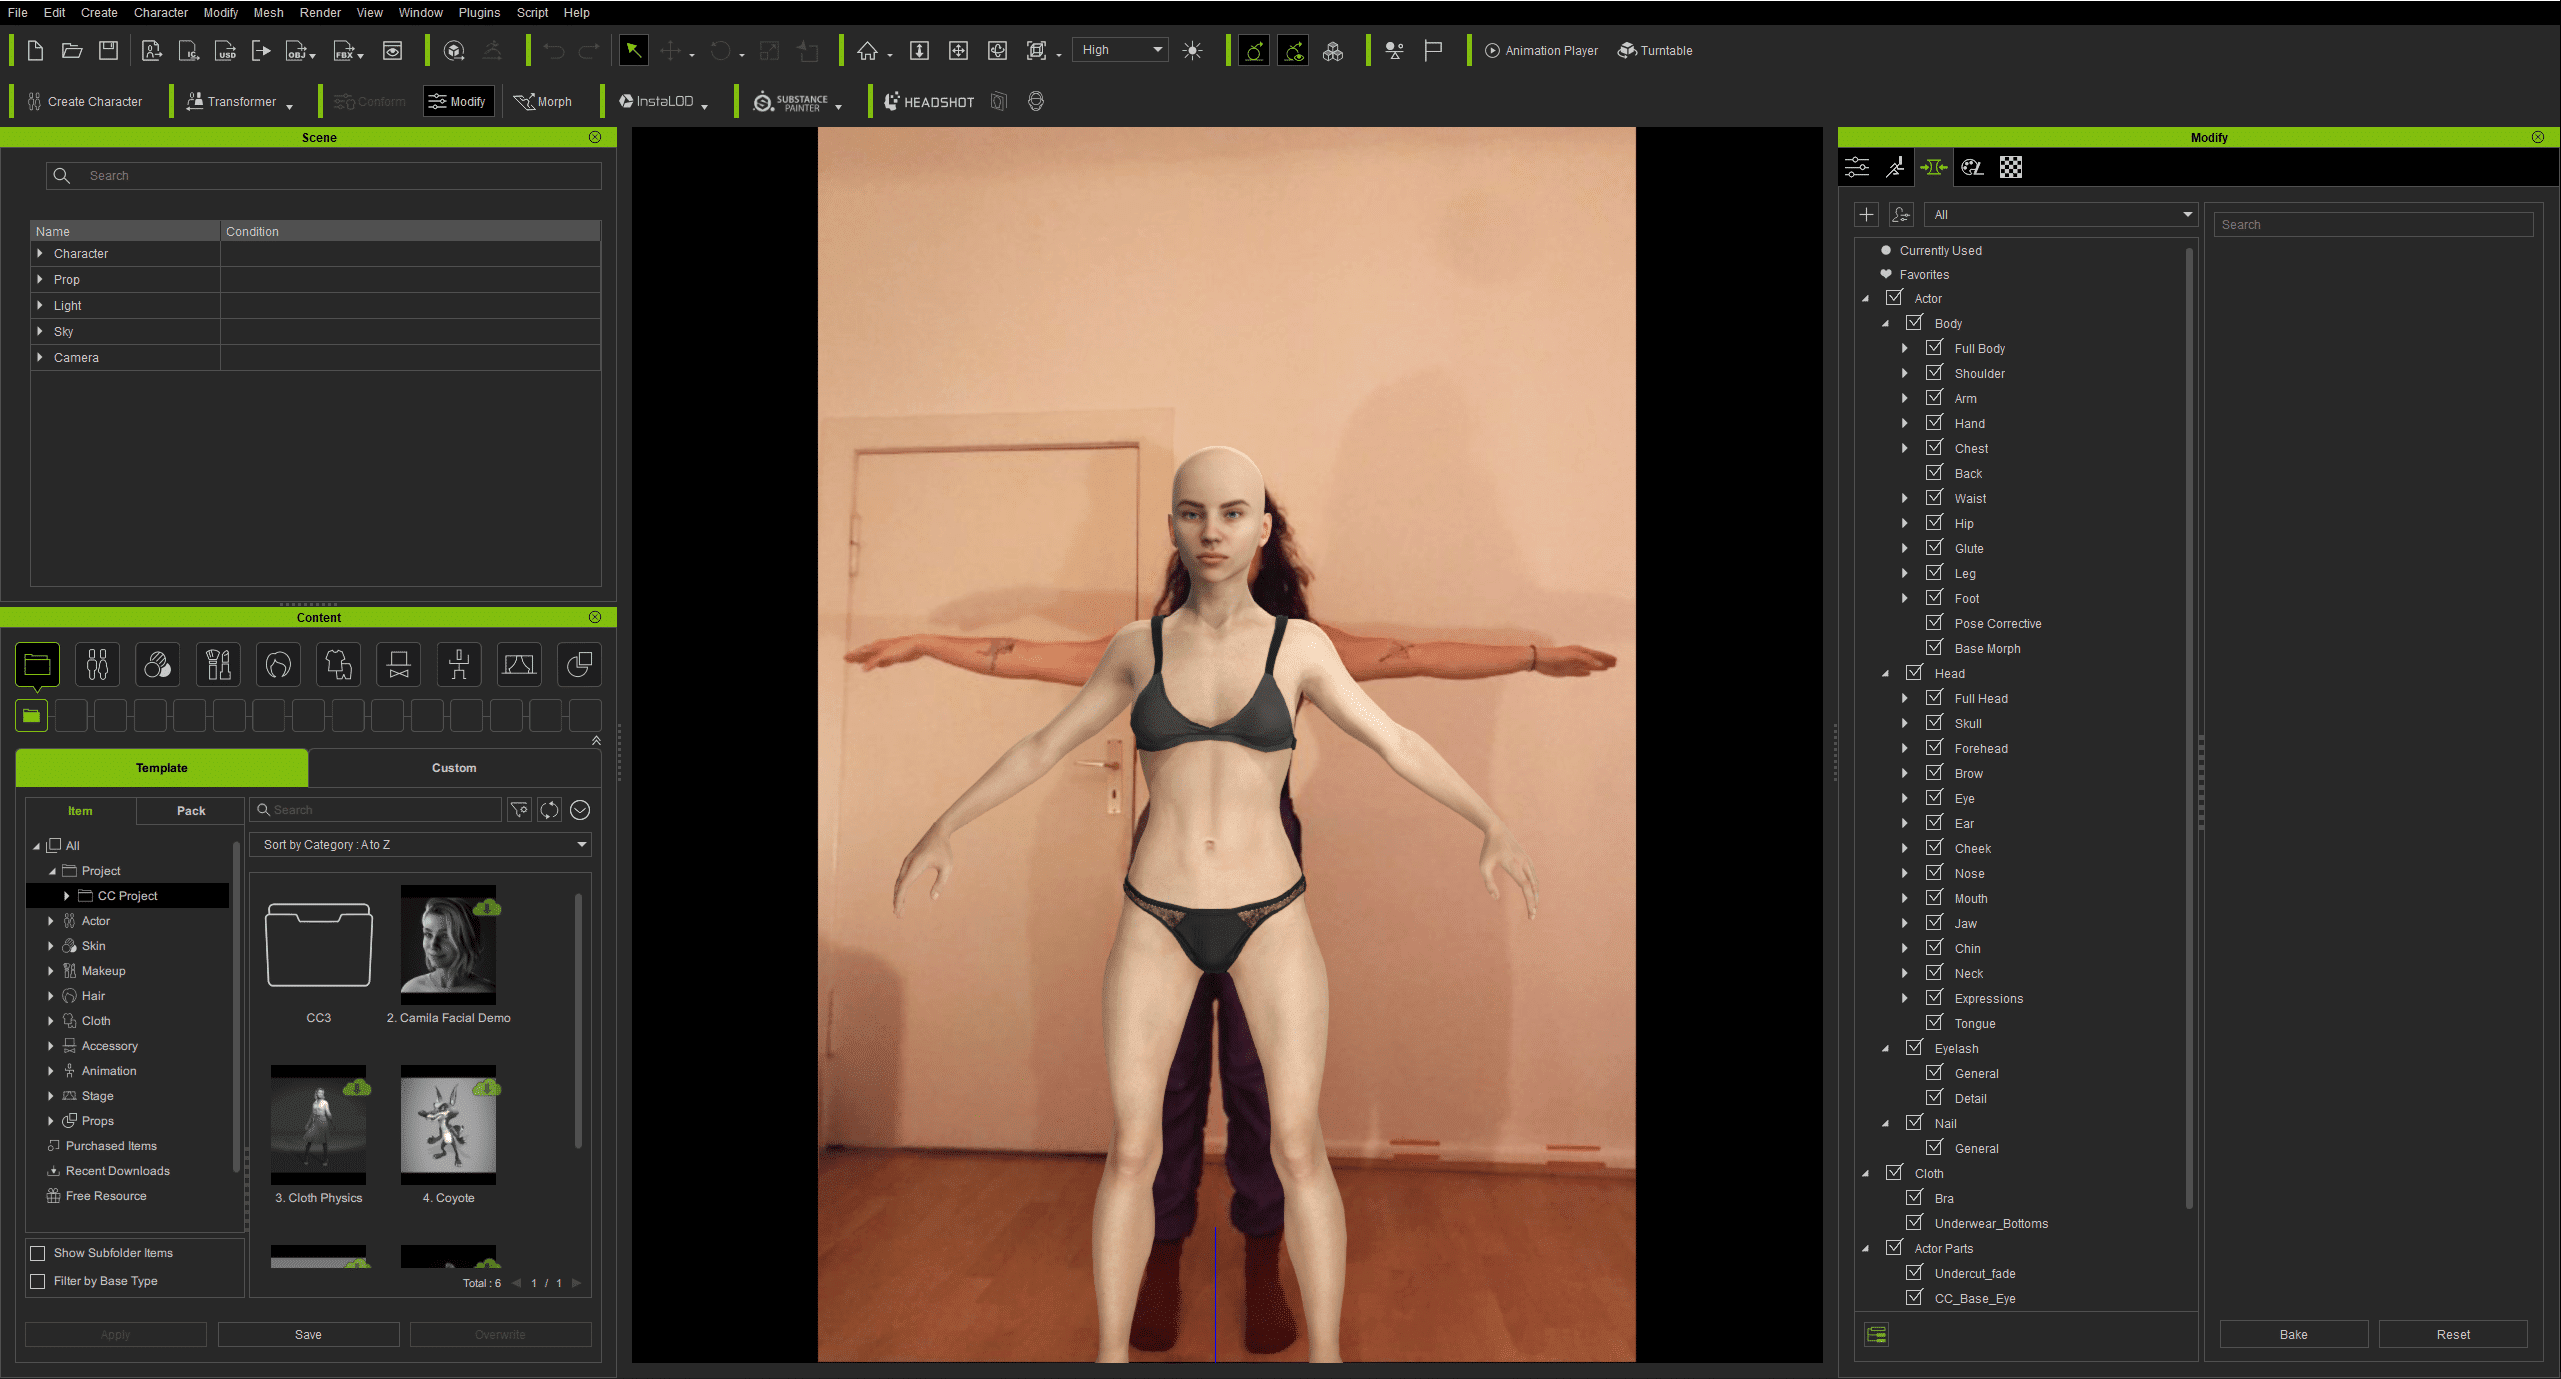Screen dimensions: 2561x1379
Task: Open the High quality dropdown
Action: (1120, 50)
